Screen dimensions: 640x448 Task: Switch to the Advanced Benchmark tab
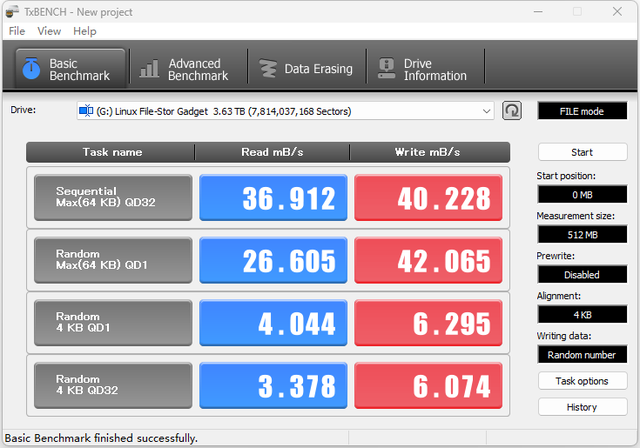pyautogui.click(x=185, y=69)
